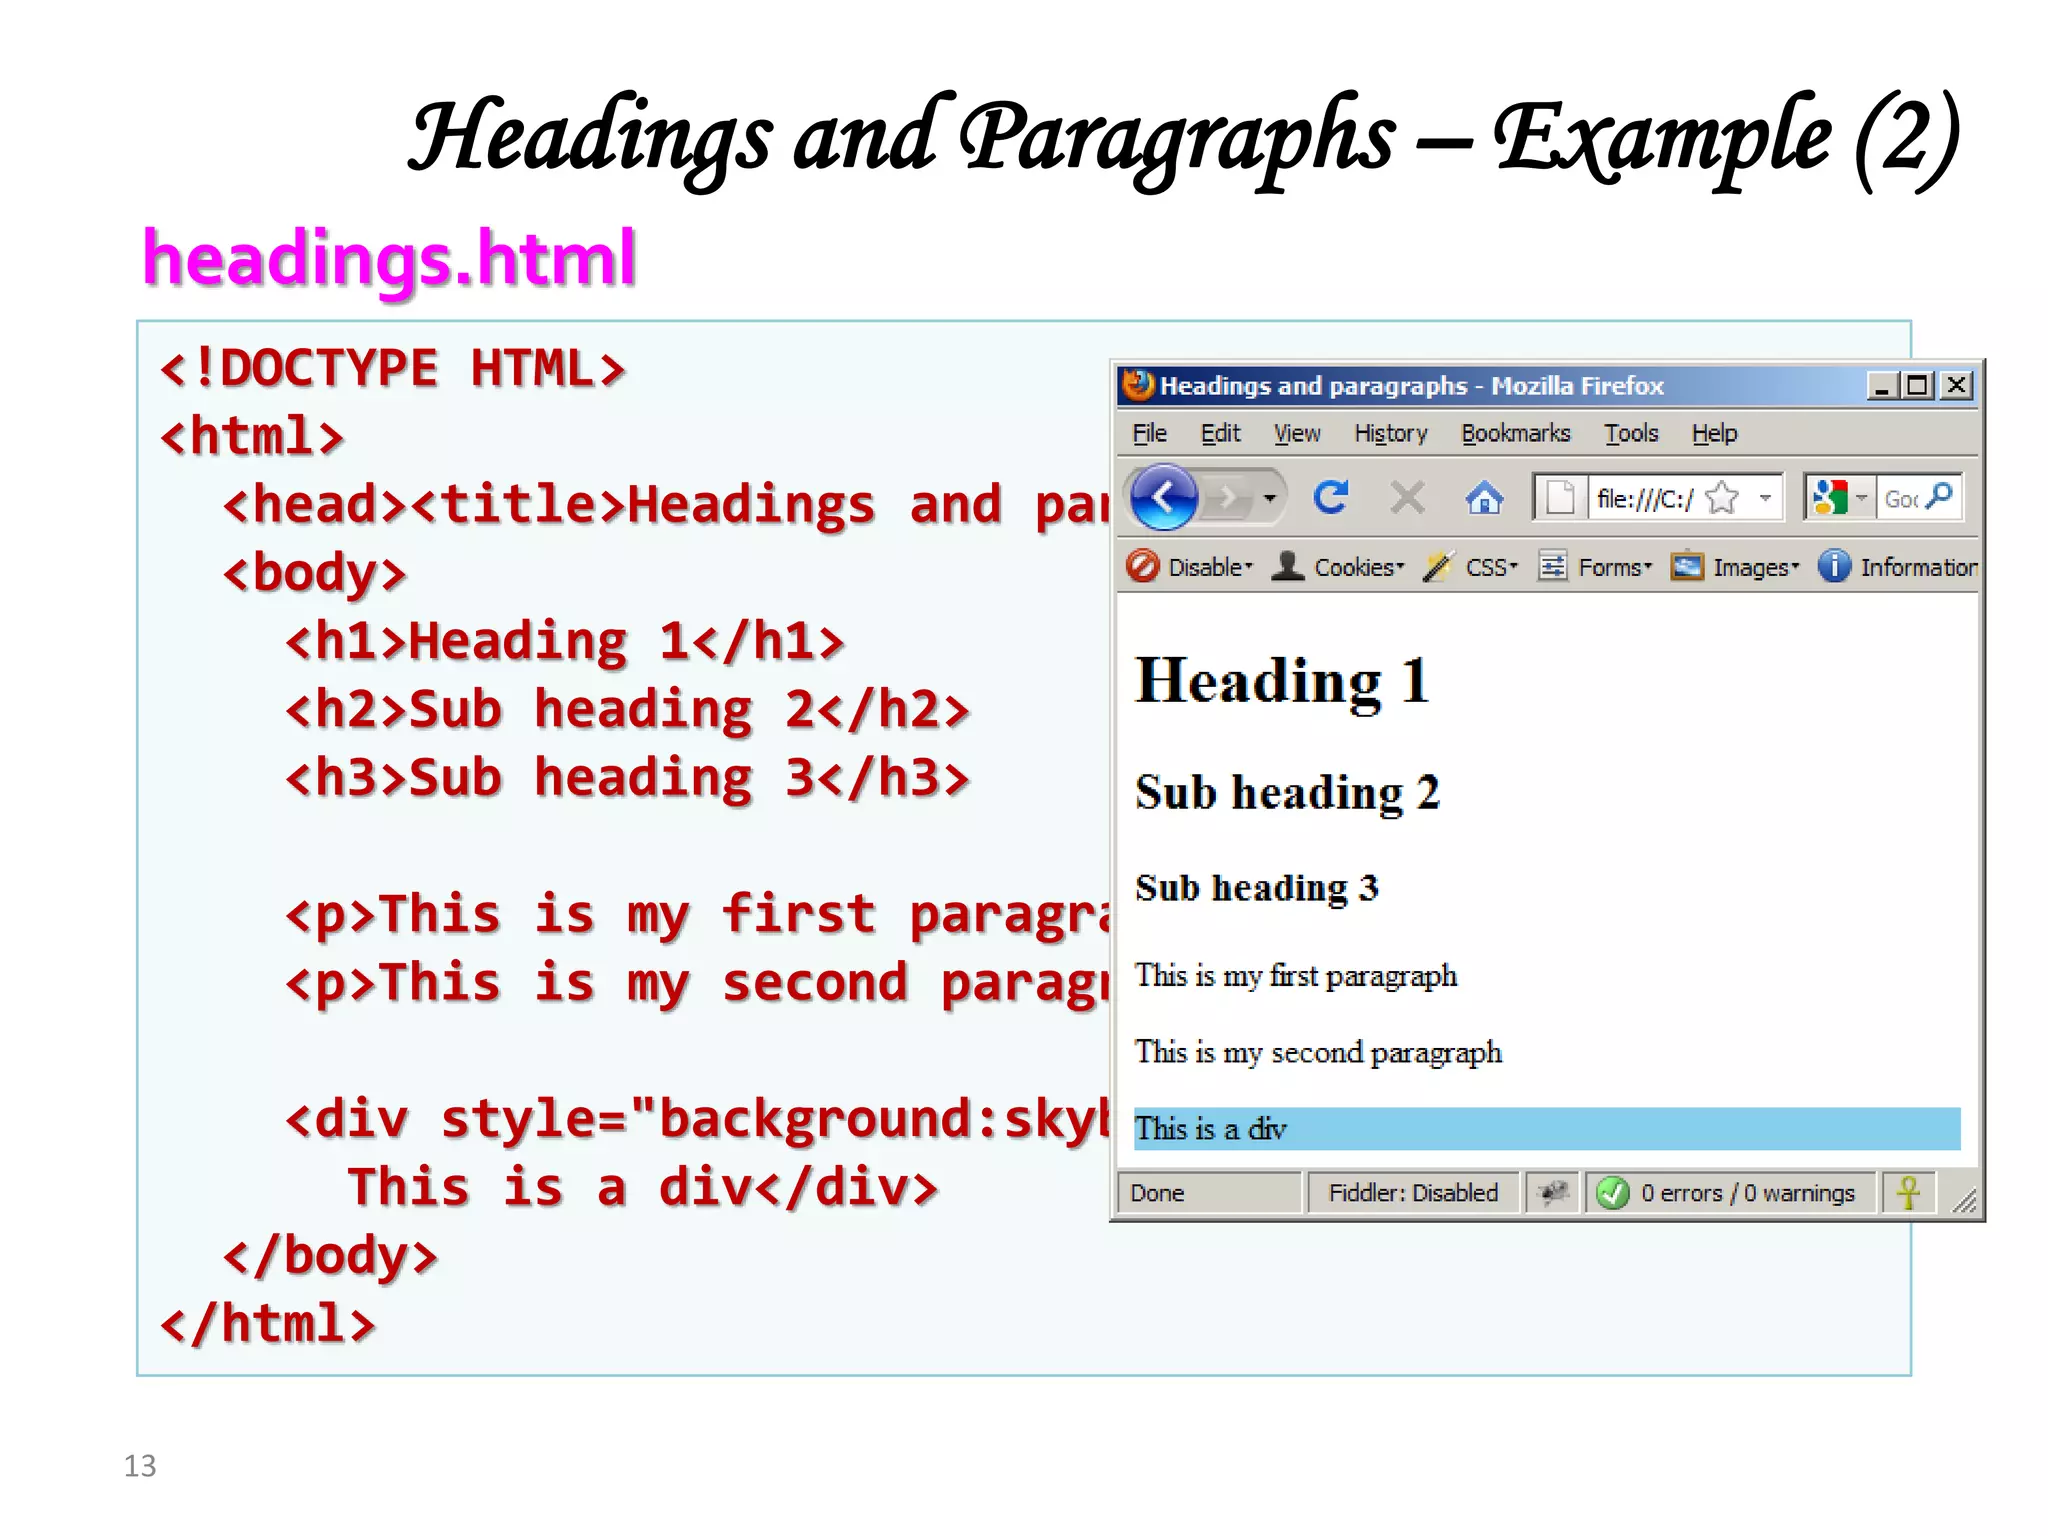2048x1536 pixels.
Task: Minimize the Firefox window
Action: click(1882, 386)
